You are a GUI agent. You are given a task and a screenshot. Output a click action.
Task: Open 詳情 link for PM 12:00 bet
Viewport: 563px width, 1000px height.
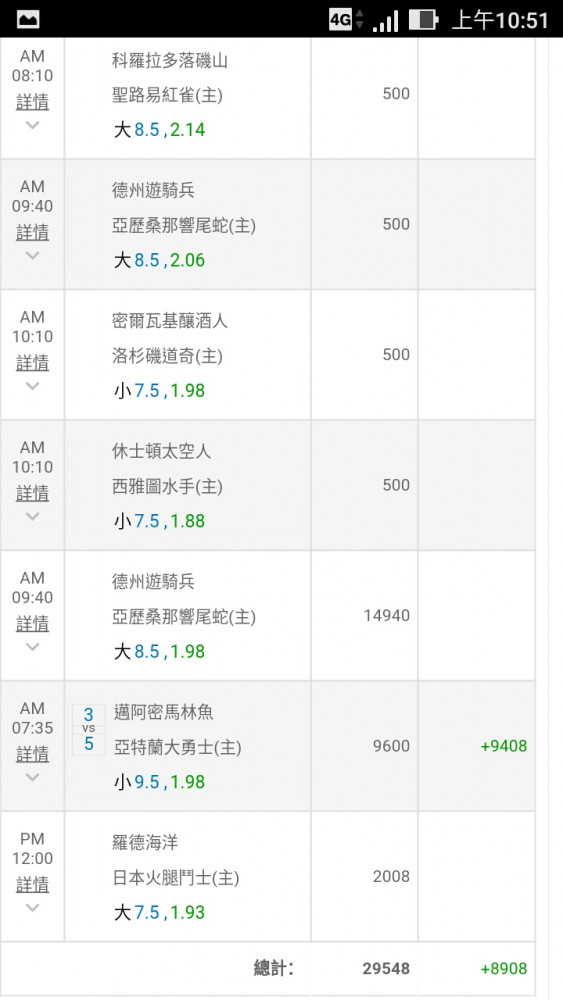pyautogui.click(x=33, y=885)
